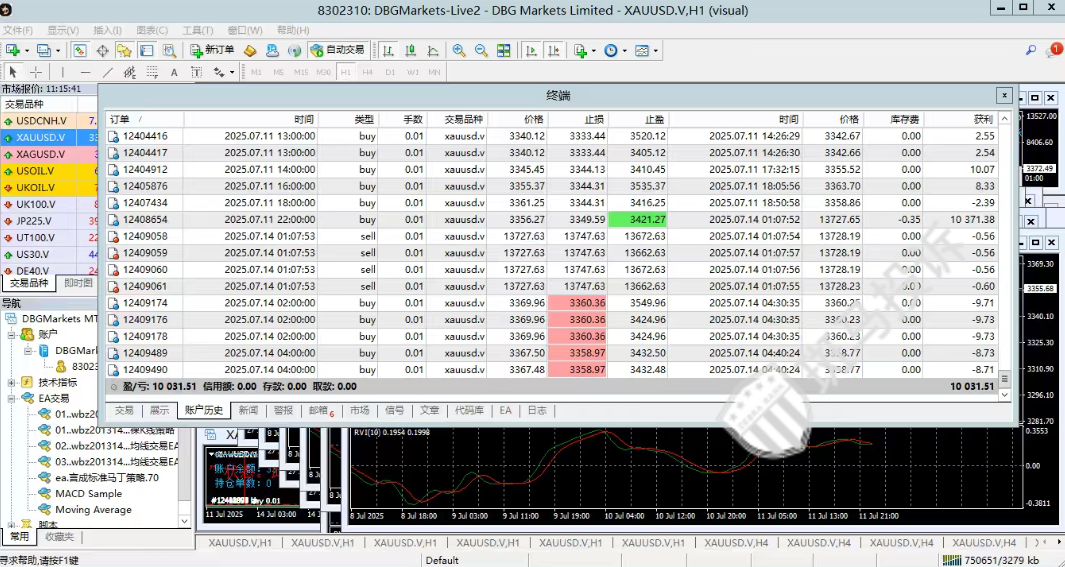Select the text label 'A' drawing tool

[x=174, y=72]
